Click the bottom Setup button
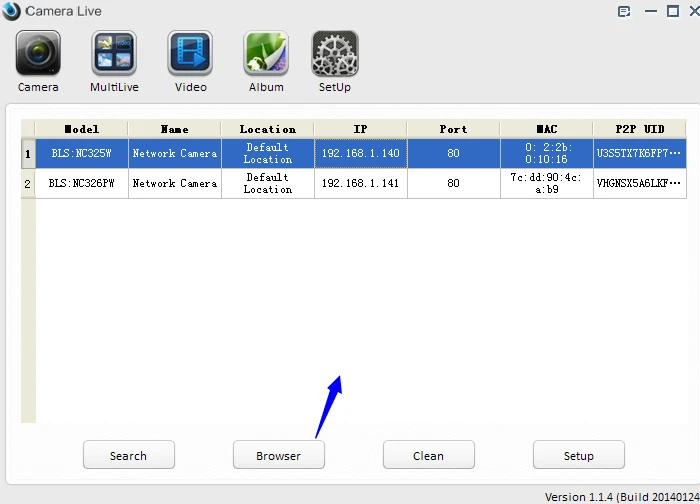 [x=579, y=455]
